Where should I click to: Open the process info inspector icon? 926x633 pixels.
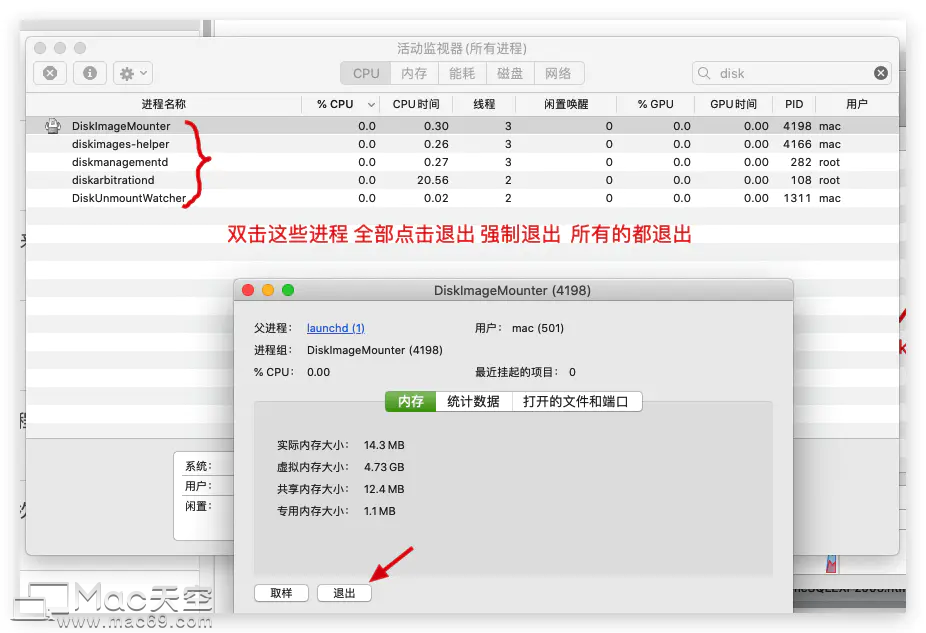(90, 73)
